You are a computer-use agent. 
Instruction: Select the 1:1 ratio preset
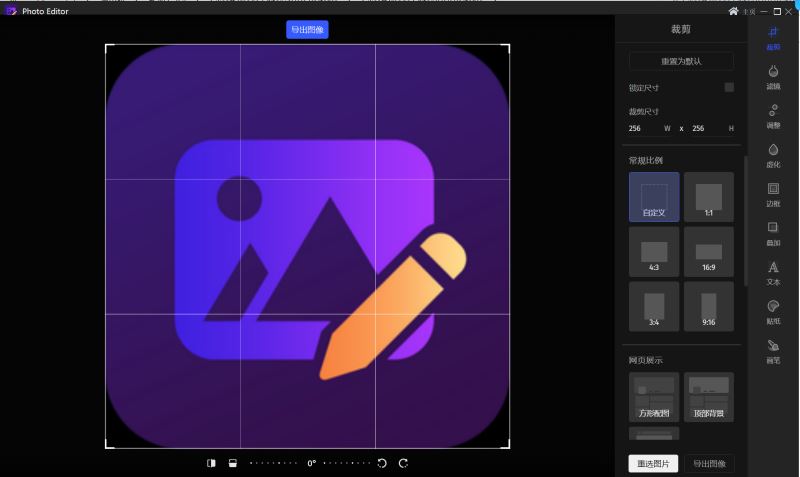(x=709, y=197)
